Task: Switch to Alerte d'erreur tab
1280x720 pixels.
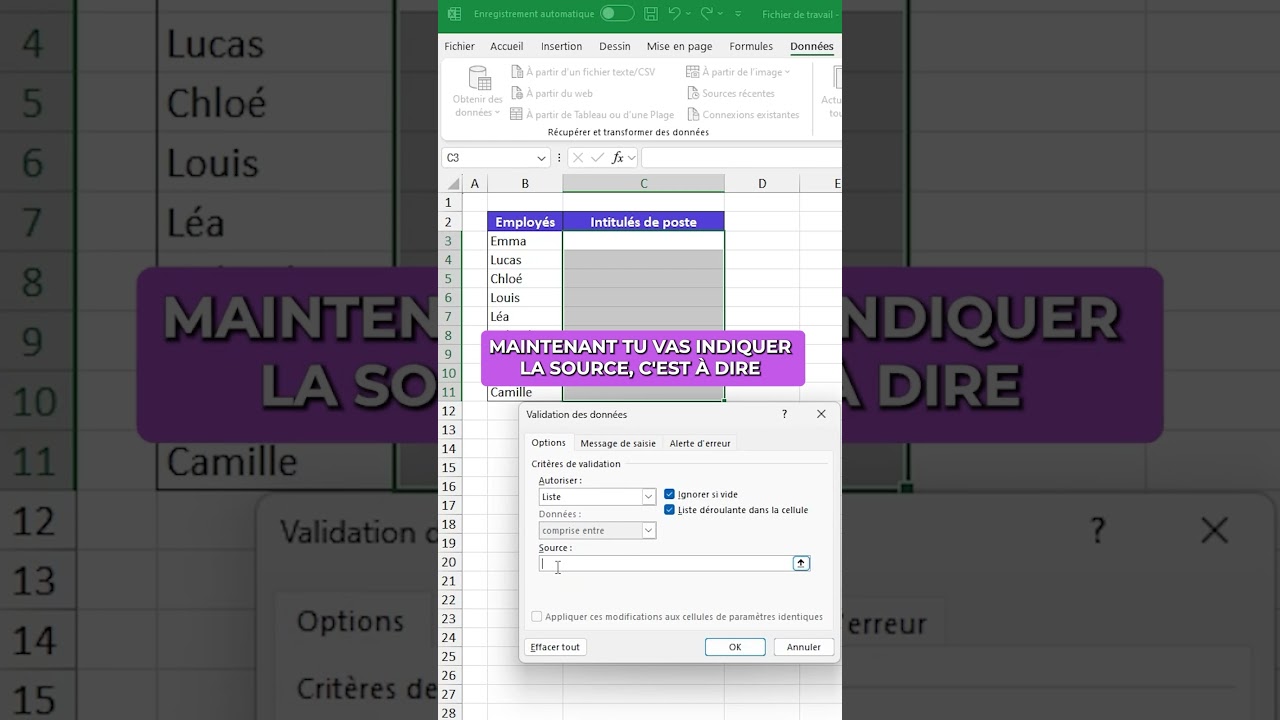Action: point(700,443)
